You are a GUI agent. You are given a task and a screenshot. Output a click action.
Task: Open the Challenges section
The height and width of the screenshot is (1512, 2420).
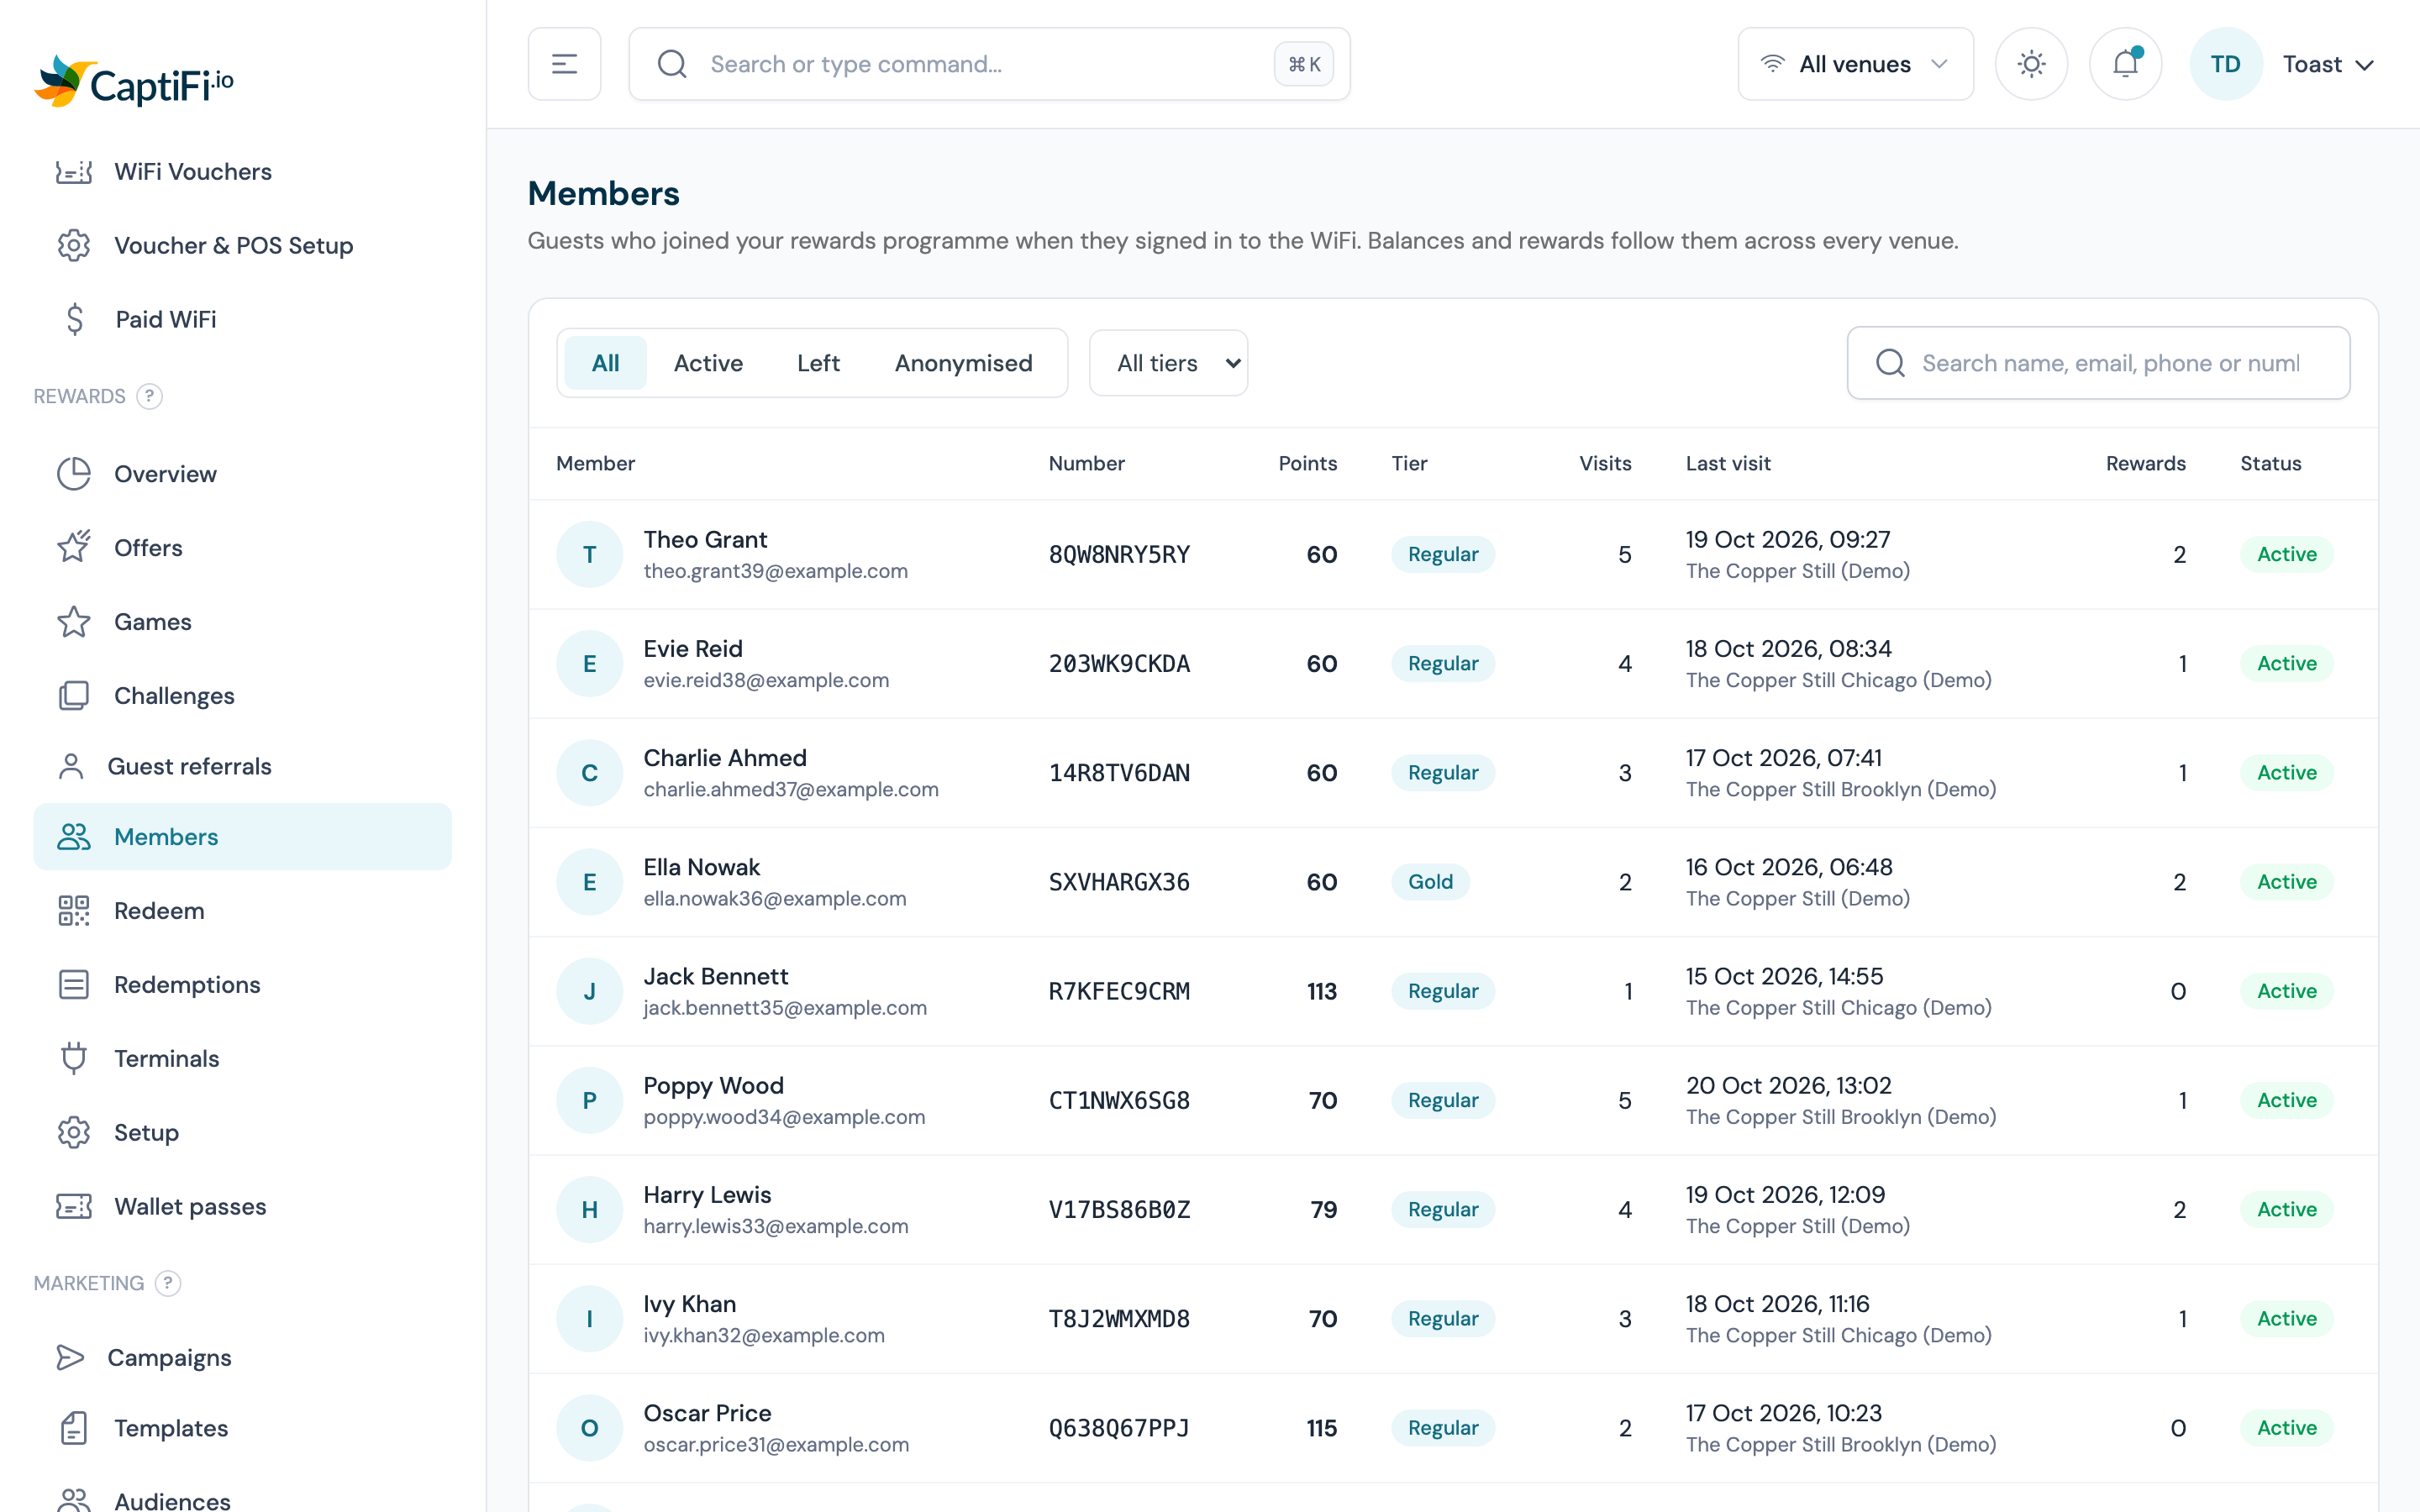click(x=242, y=696)
